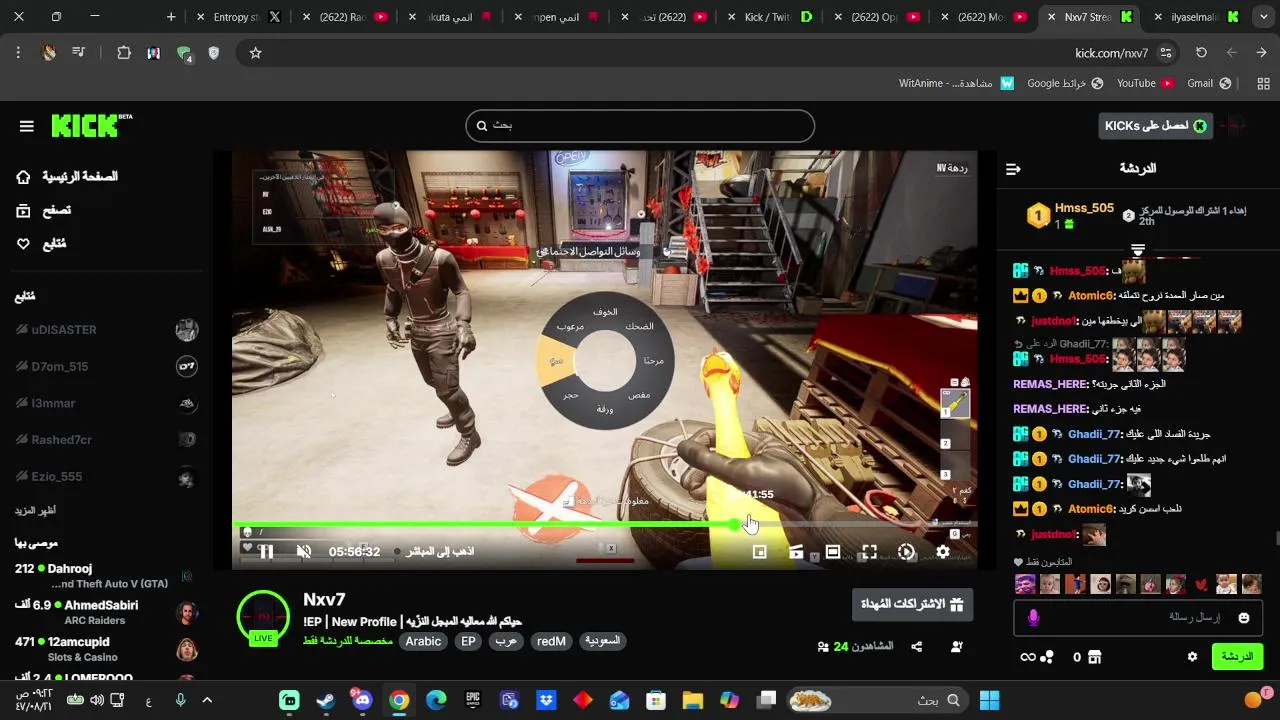Viewport: 1280px width, 720px height.
Task: Open recommended channel Dahrooj
Action: tap(106, 576)
